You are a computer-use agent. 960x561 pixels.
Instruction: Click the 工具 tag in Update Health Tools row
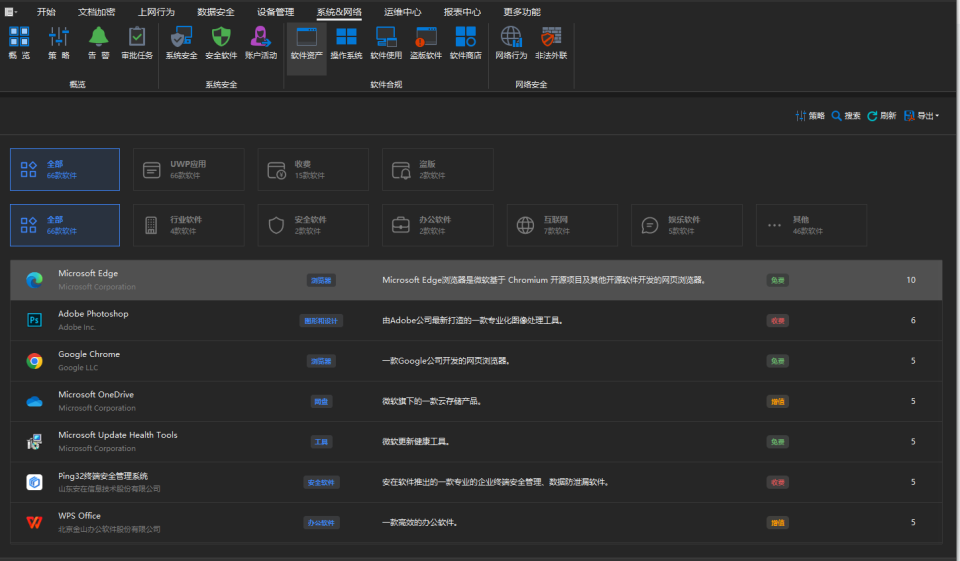click(321, 442)
